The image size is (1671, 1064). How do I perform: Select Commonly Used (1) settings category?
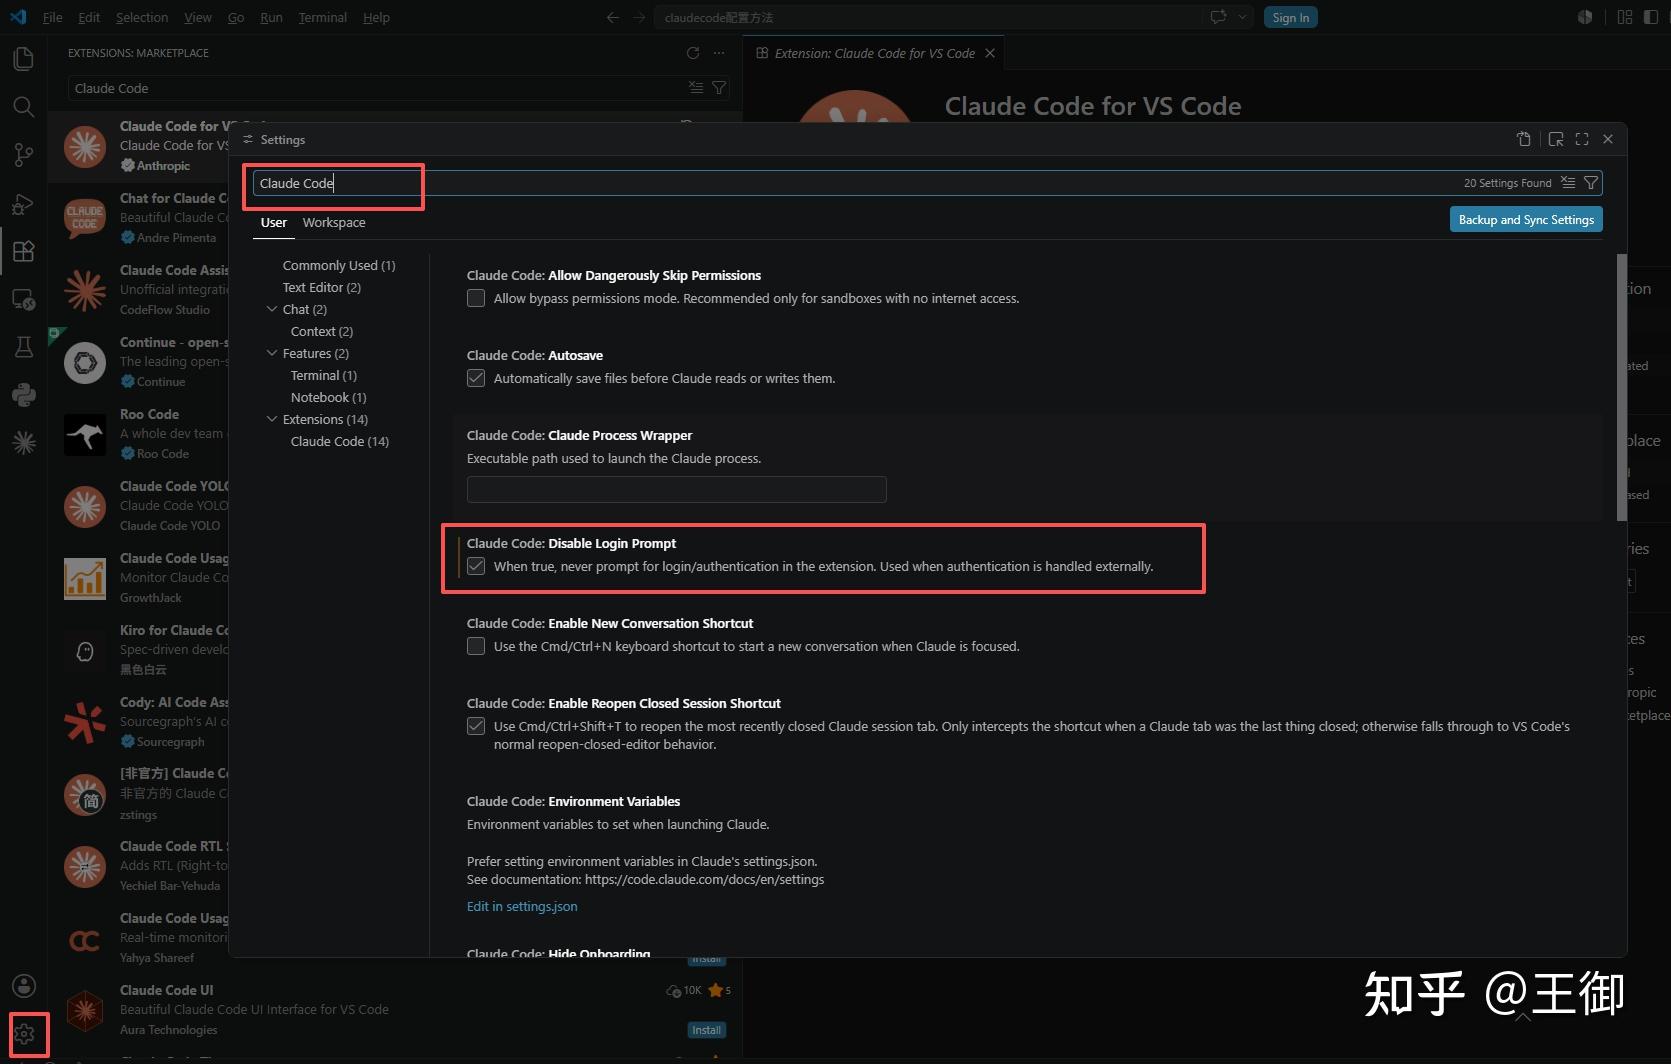click(339, 265)
